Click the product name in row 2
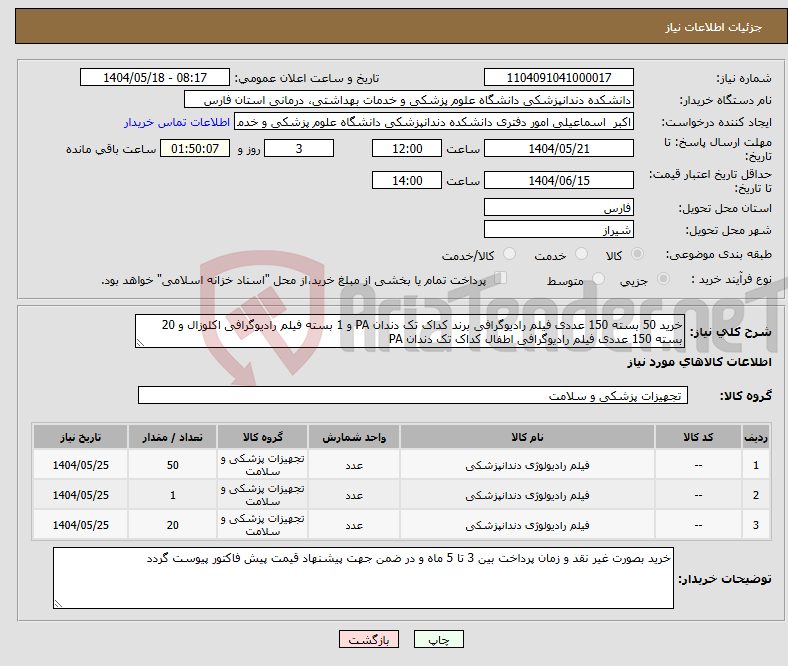Image resolution: width=788 pixels, height=666 pixels. (528, 495)
